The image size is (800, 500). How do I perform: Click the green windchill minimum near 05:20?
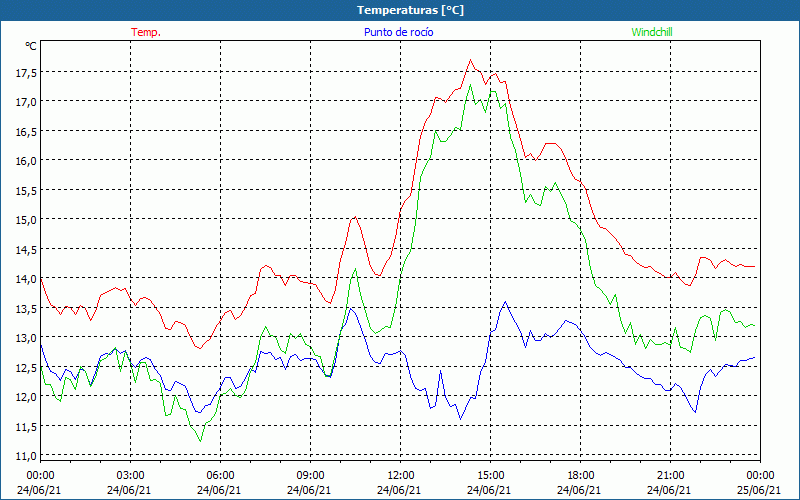tap(201, 441)
